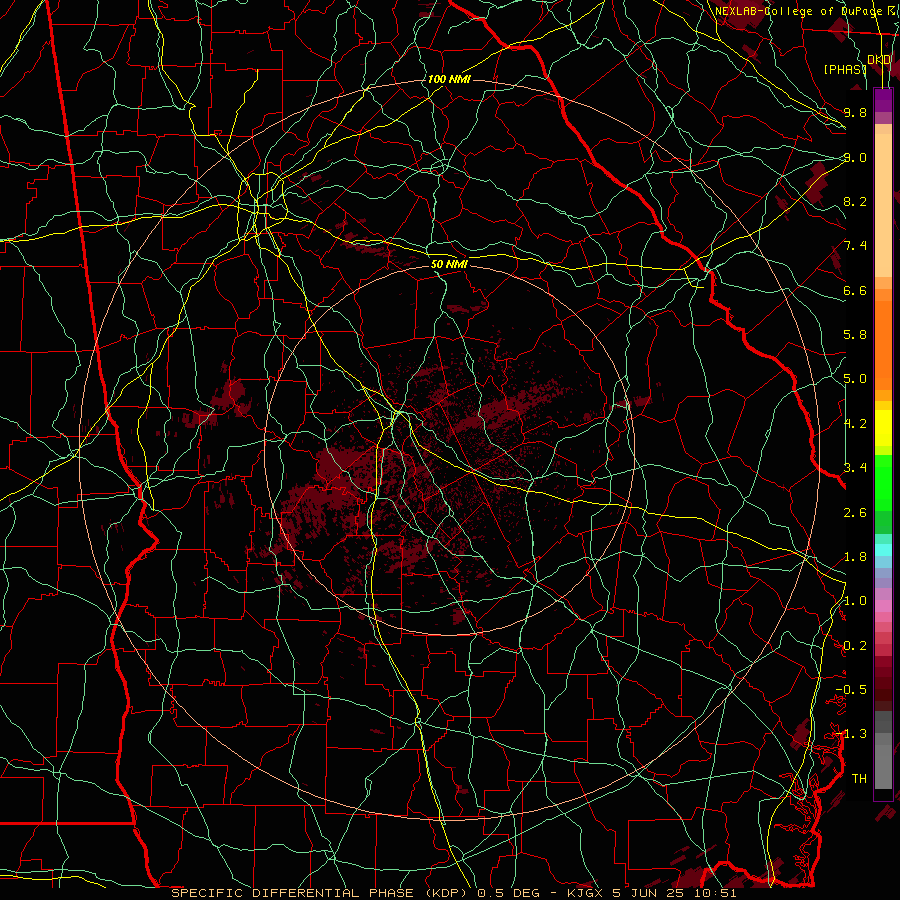The height and width of the screenshot is (900, 900).
Task: Click the 1.0 scale value
Action: coord(855,601)
